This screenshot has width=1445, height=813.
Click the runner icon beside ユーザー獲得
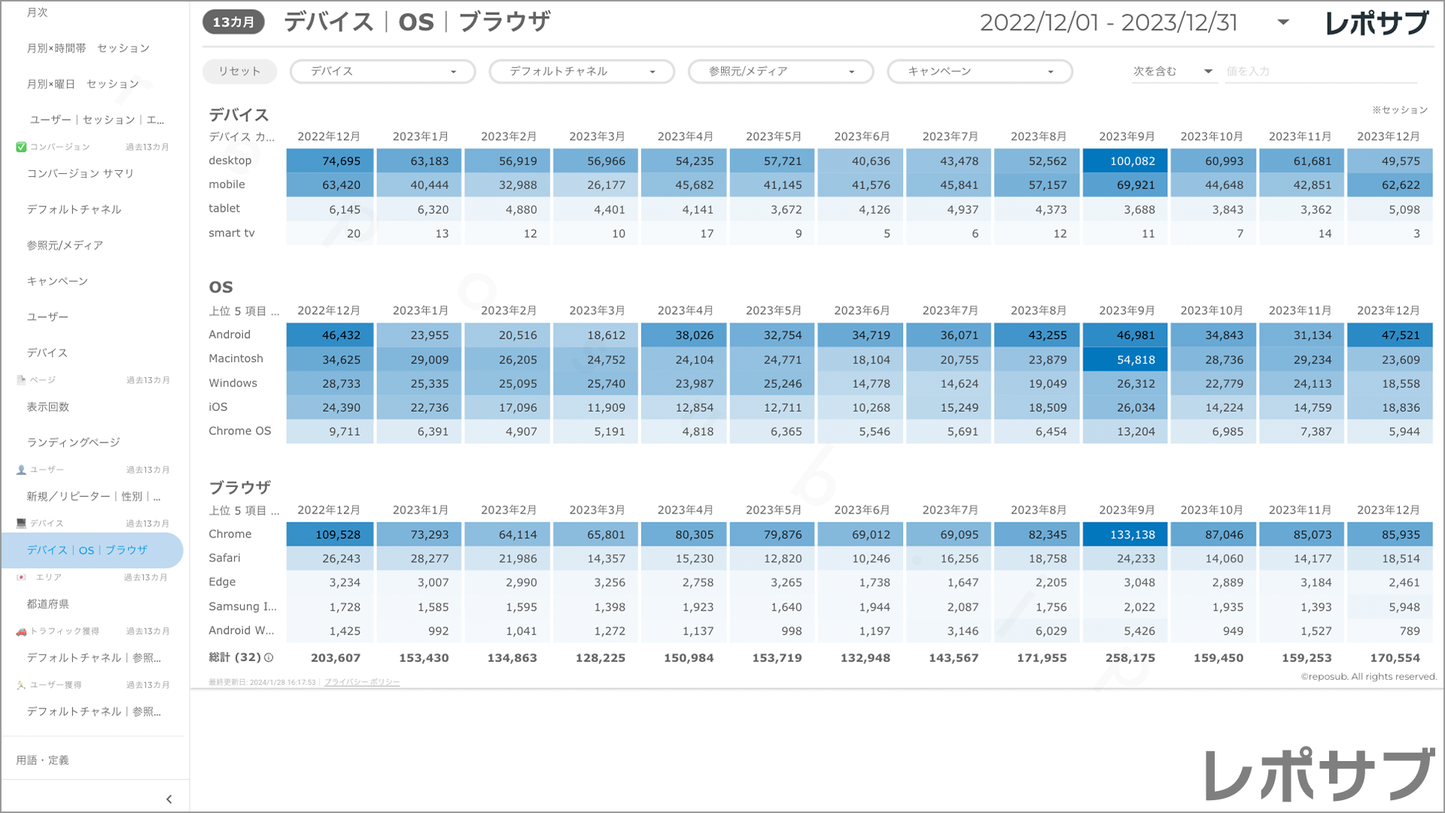click(21, 686)
